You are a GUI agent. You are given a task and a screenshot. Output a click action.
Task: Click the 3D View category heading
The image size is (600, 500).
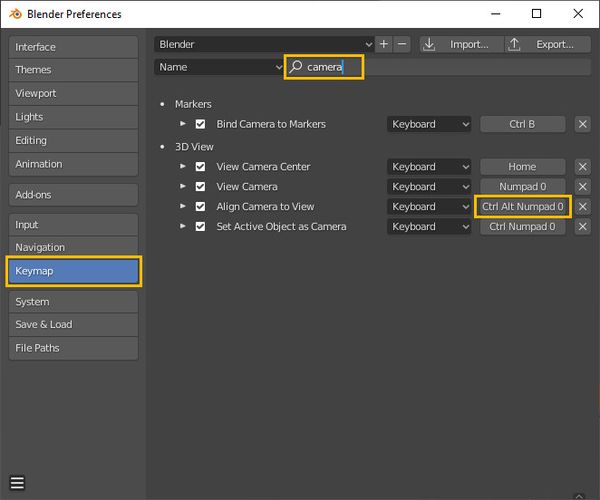coord(194,147)
